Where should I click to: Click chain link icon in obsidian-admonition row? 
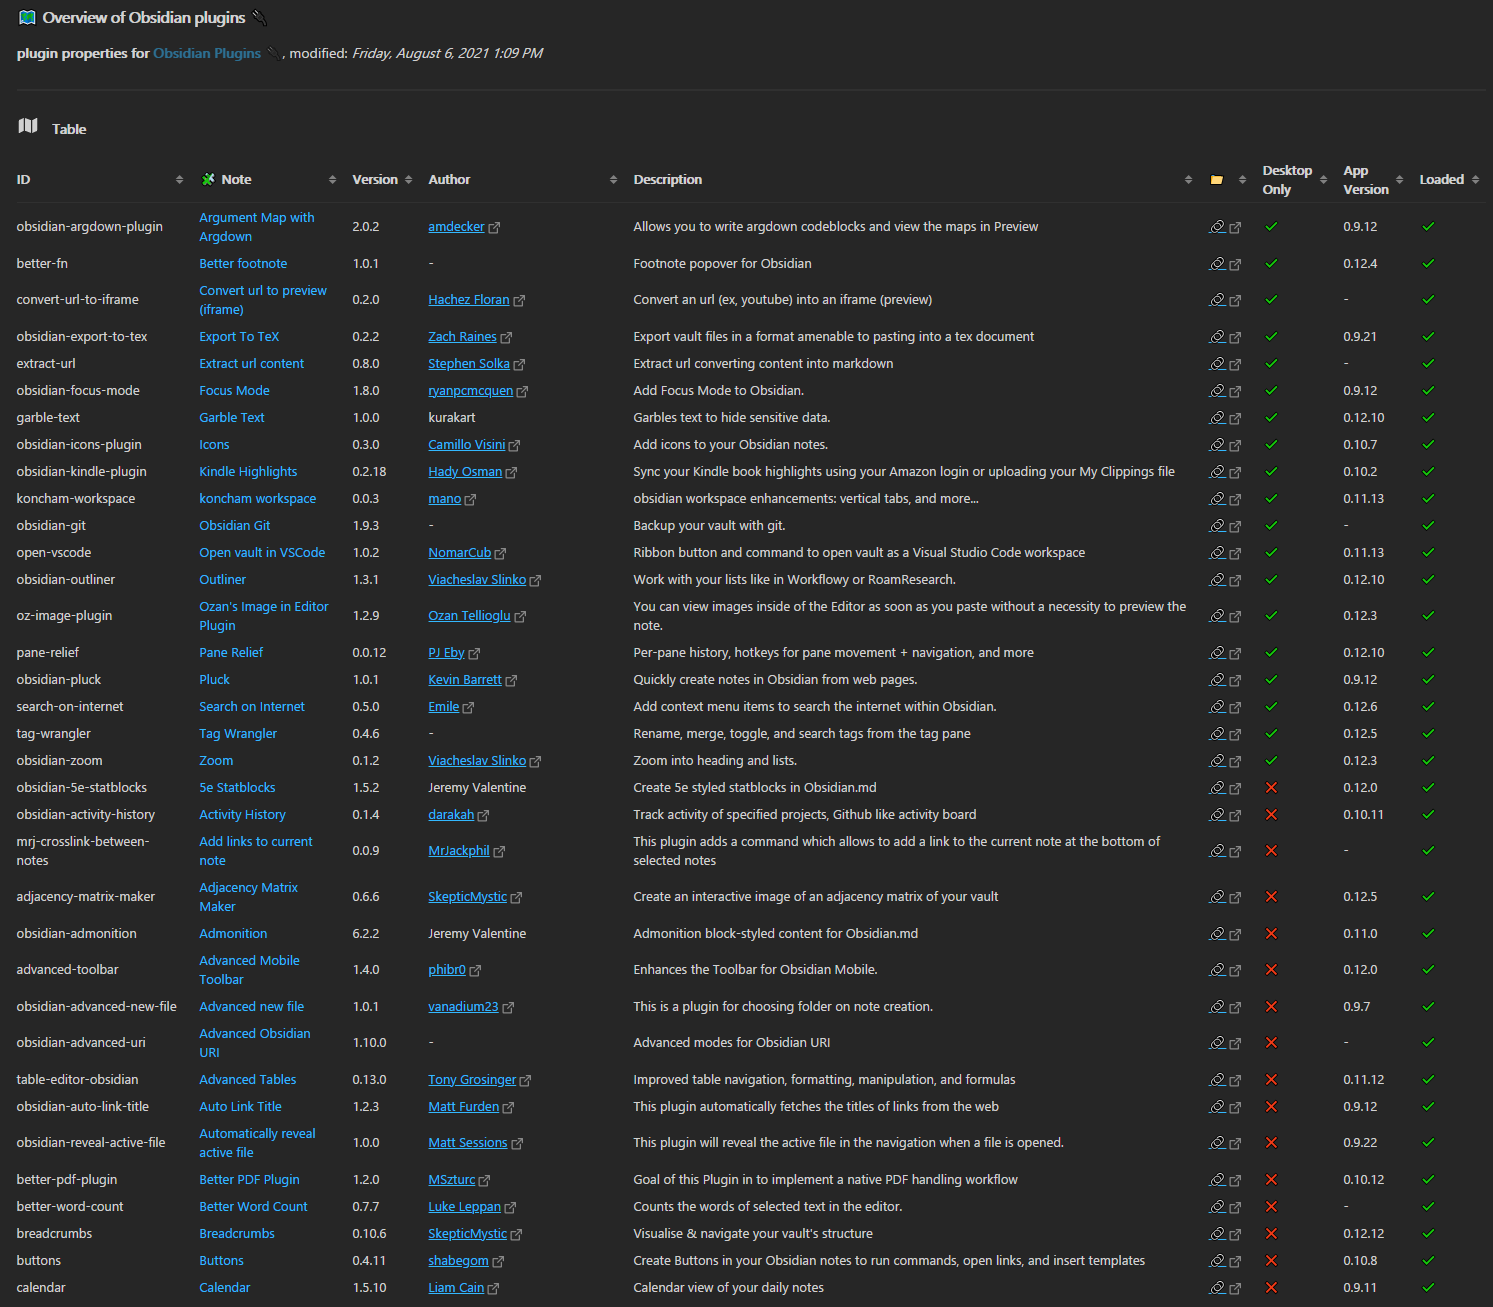click(1217, 934)
